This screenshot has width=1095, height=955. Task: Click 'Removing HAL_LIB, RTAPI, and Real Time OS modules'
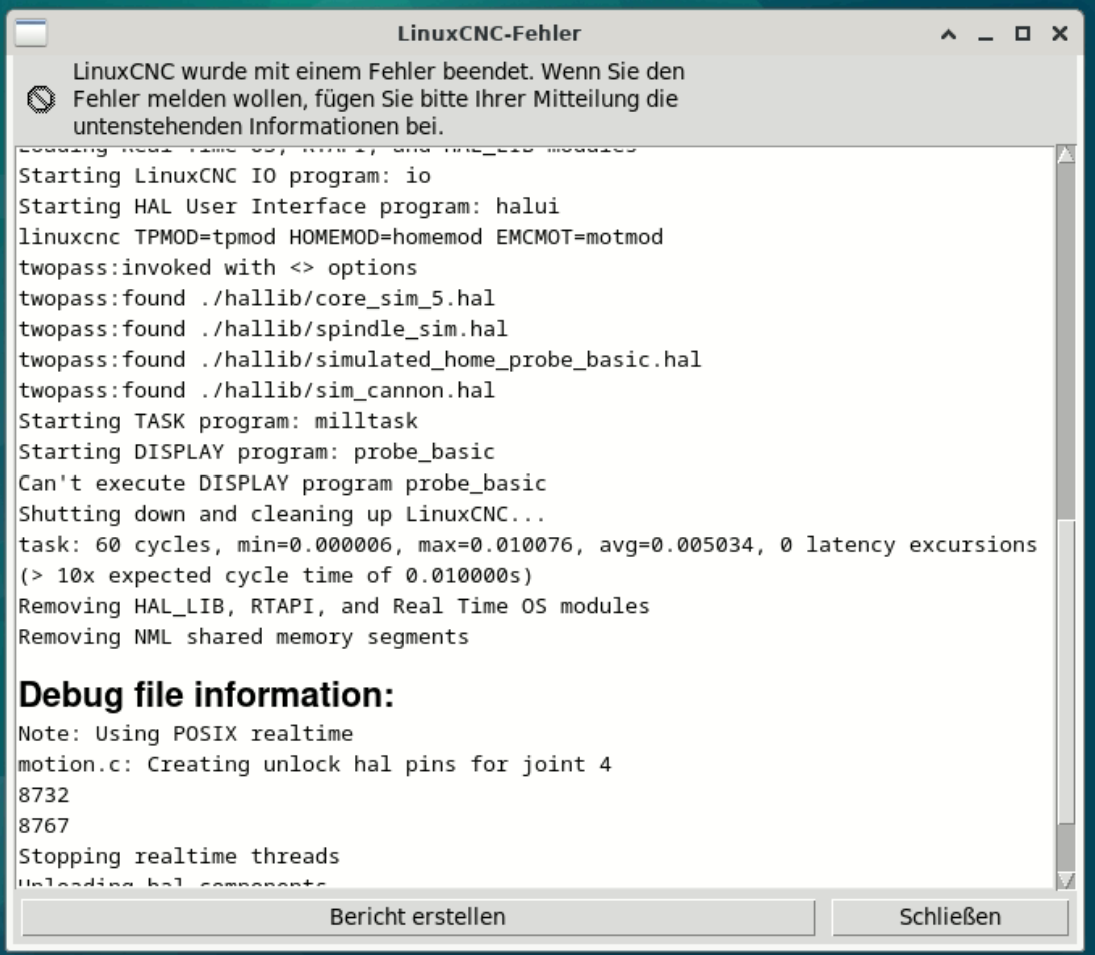[x=334, y=606]
